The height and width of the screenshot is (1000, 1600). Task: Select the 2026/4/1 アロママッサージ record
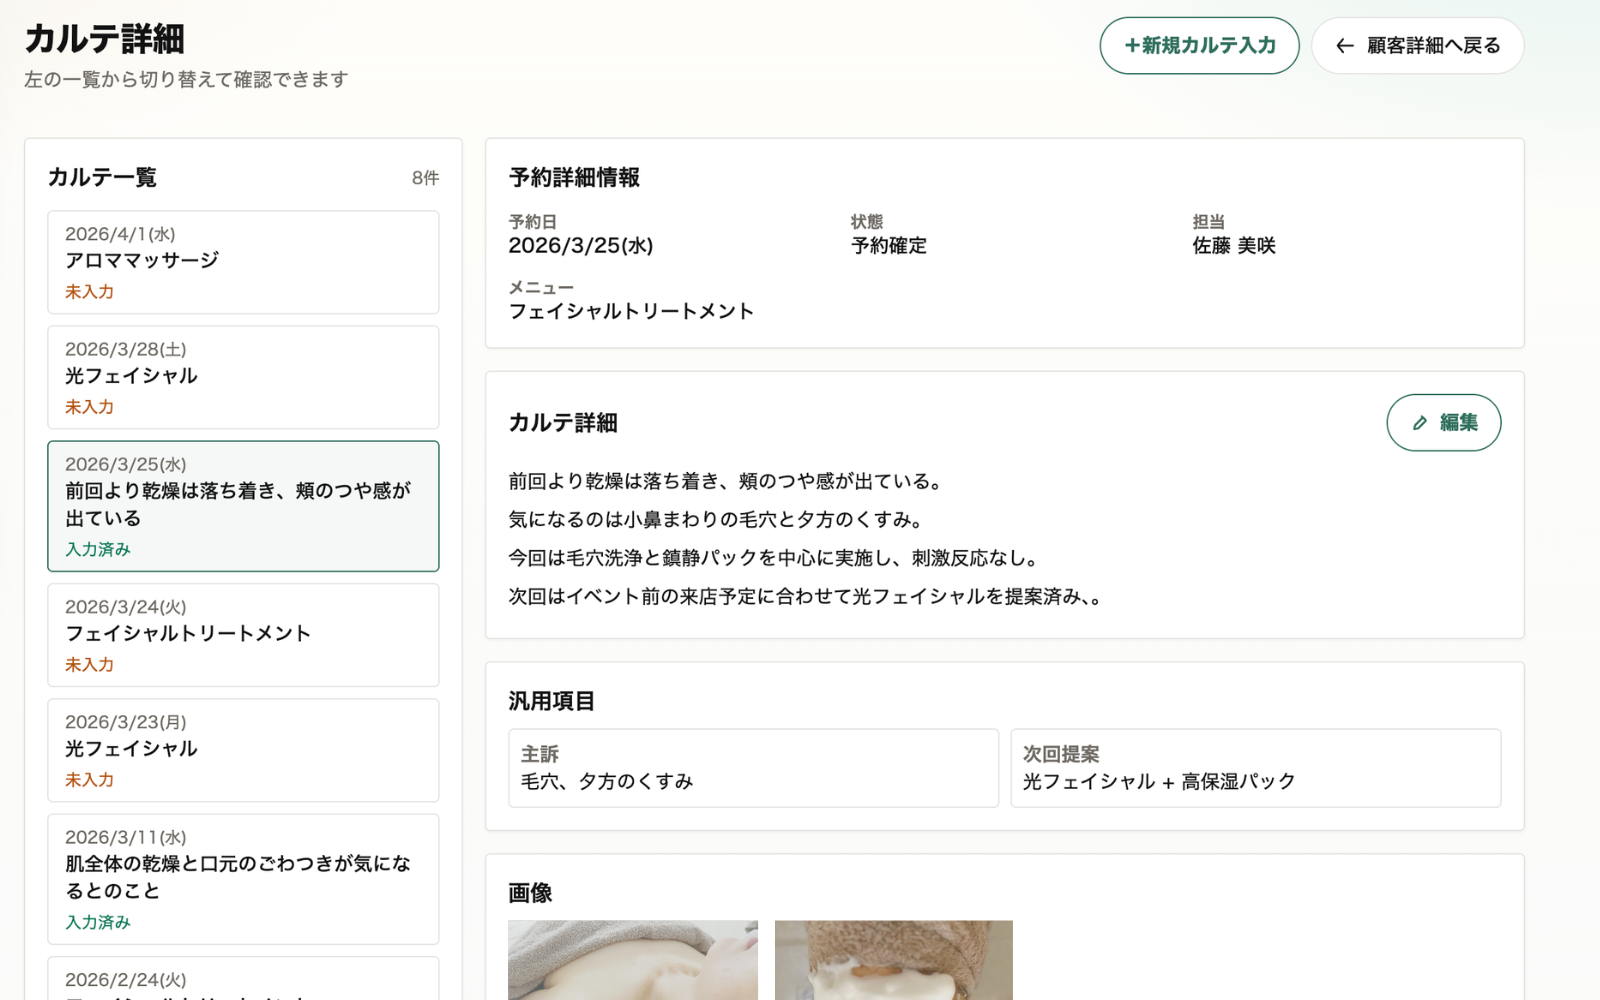(x=243, y=262)
